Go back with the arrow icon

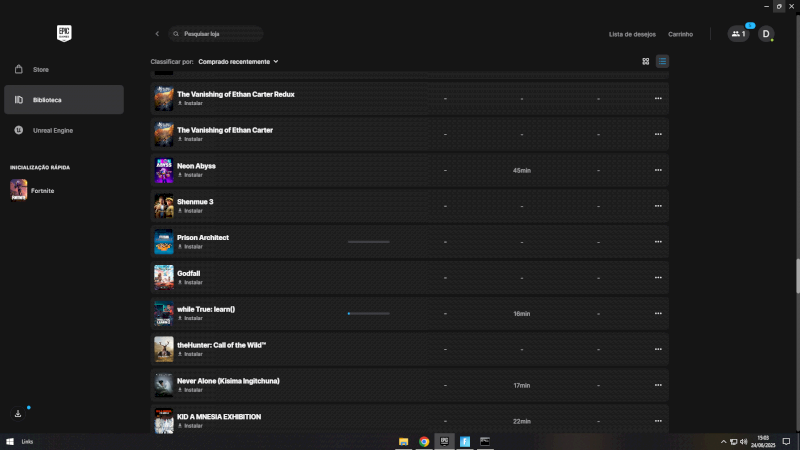coord(157,34)
